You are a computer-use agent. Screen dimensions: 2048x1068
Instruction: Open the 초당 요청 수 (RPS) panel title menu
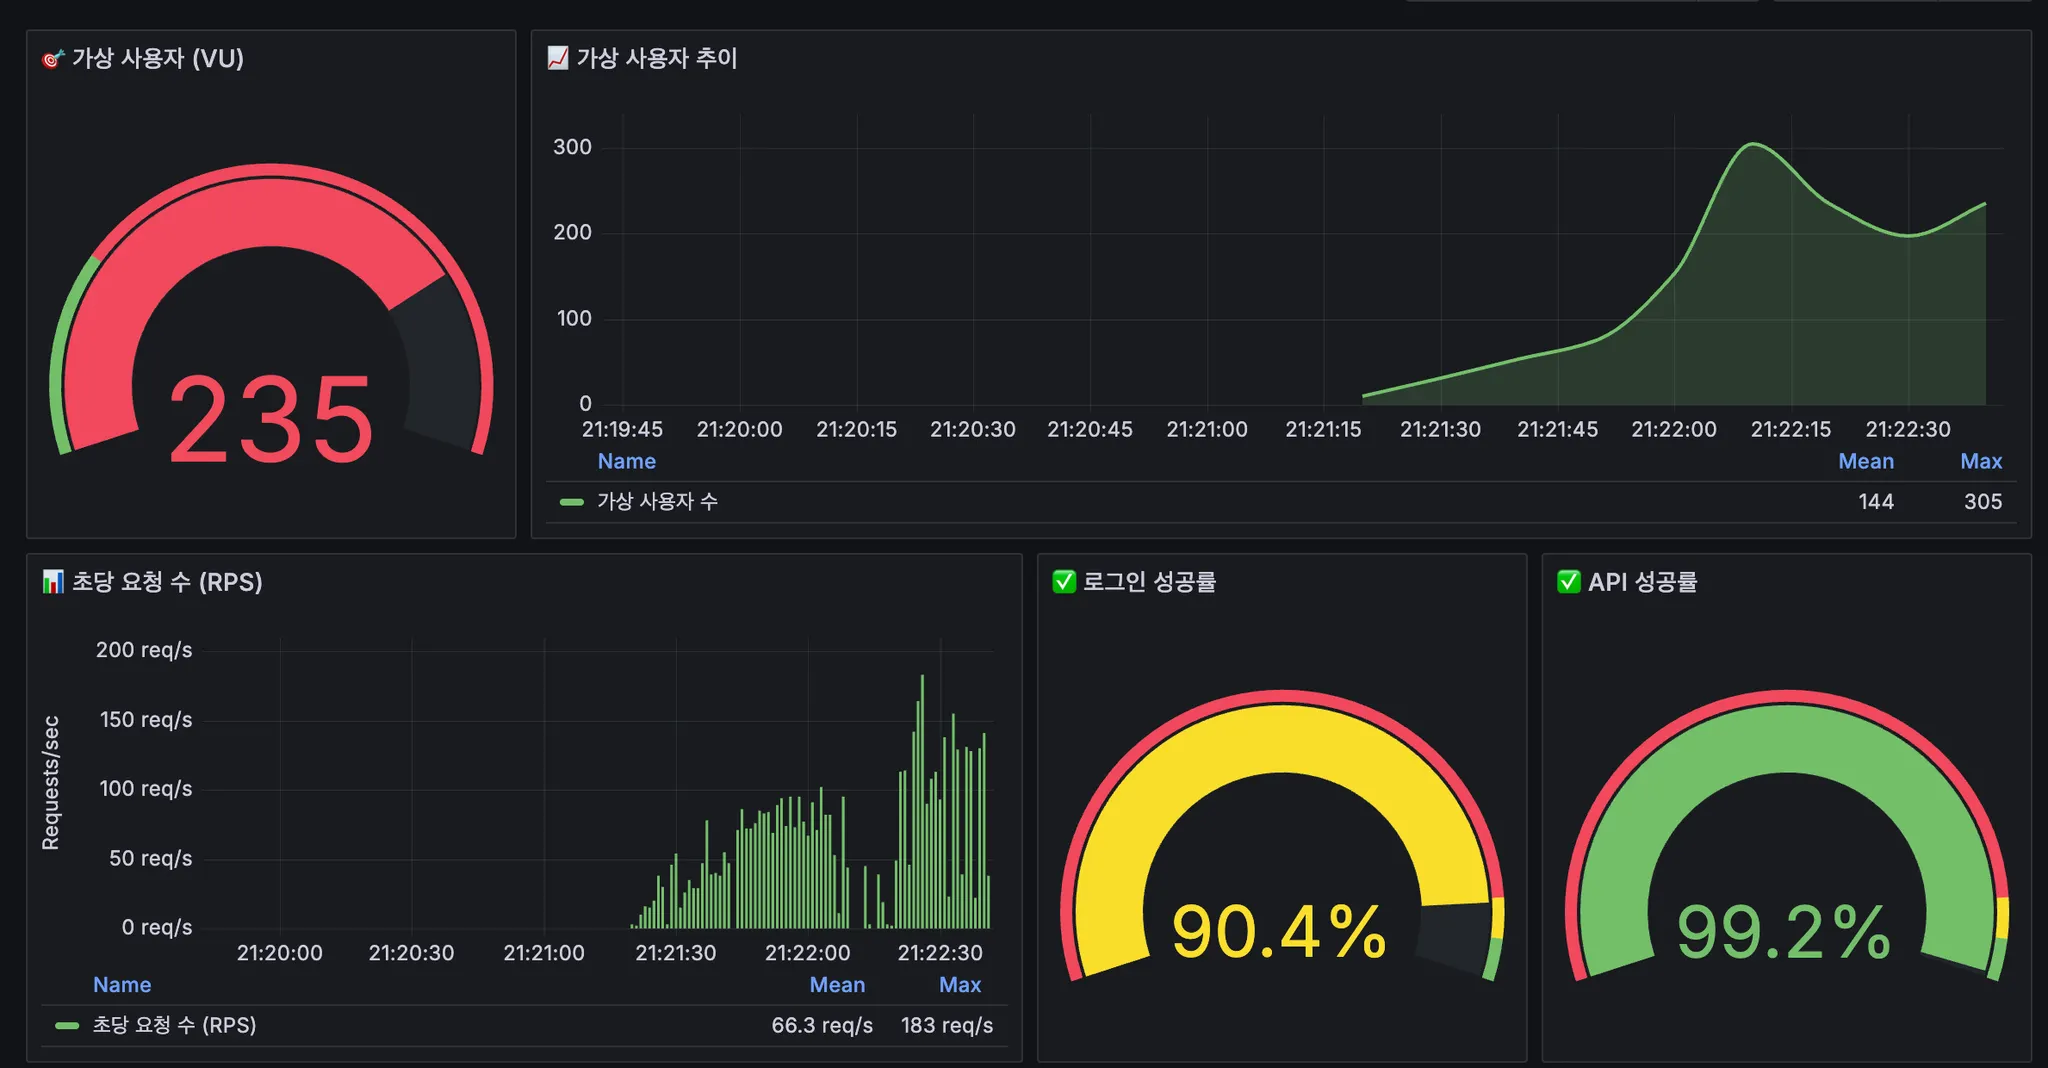[167, 582]
